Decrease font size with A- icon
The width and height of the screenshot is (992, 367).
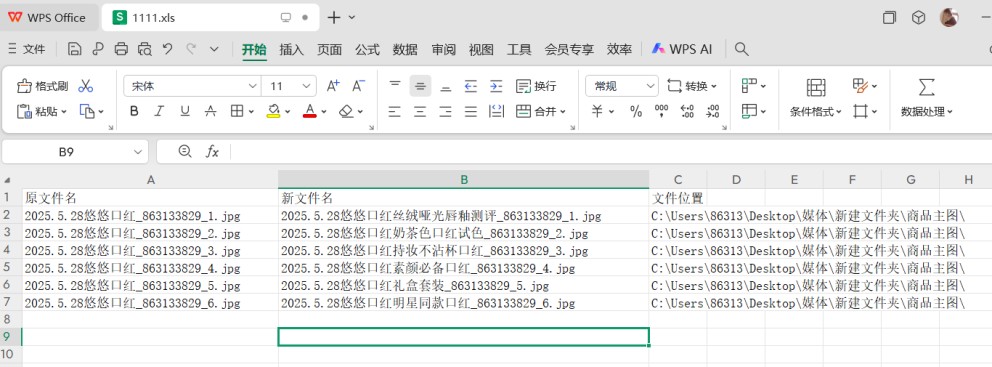358,86
